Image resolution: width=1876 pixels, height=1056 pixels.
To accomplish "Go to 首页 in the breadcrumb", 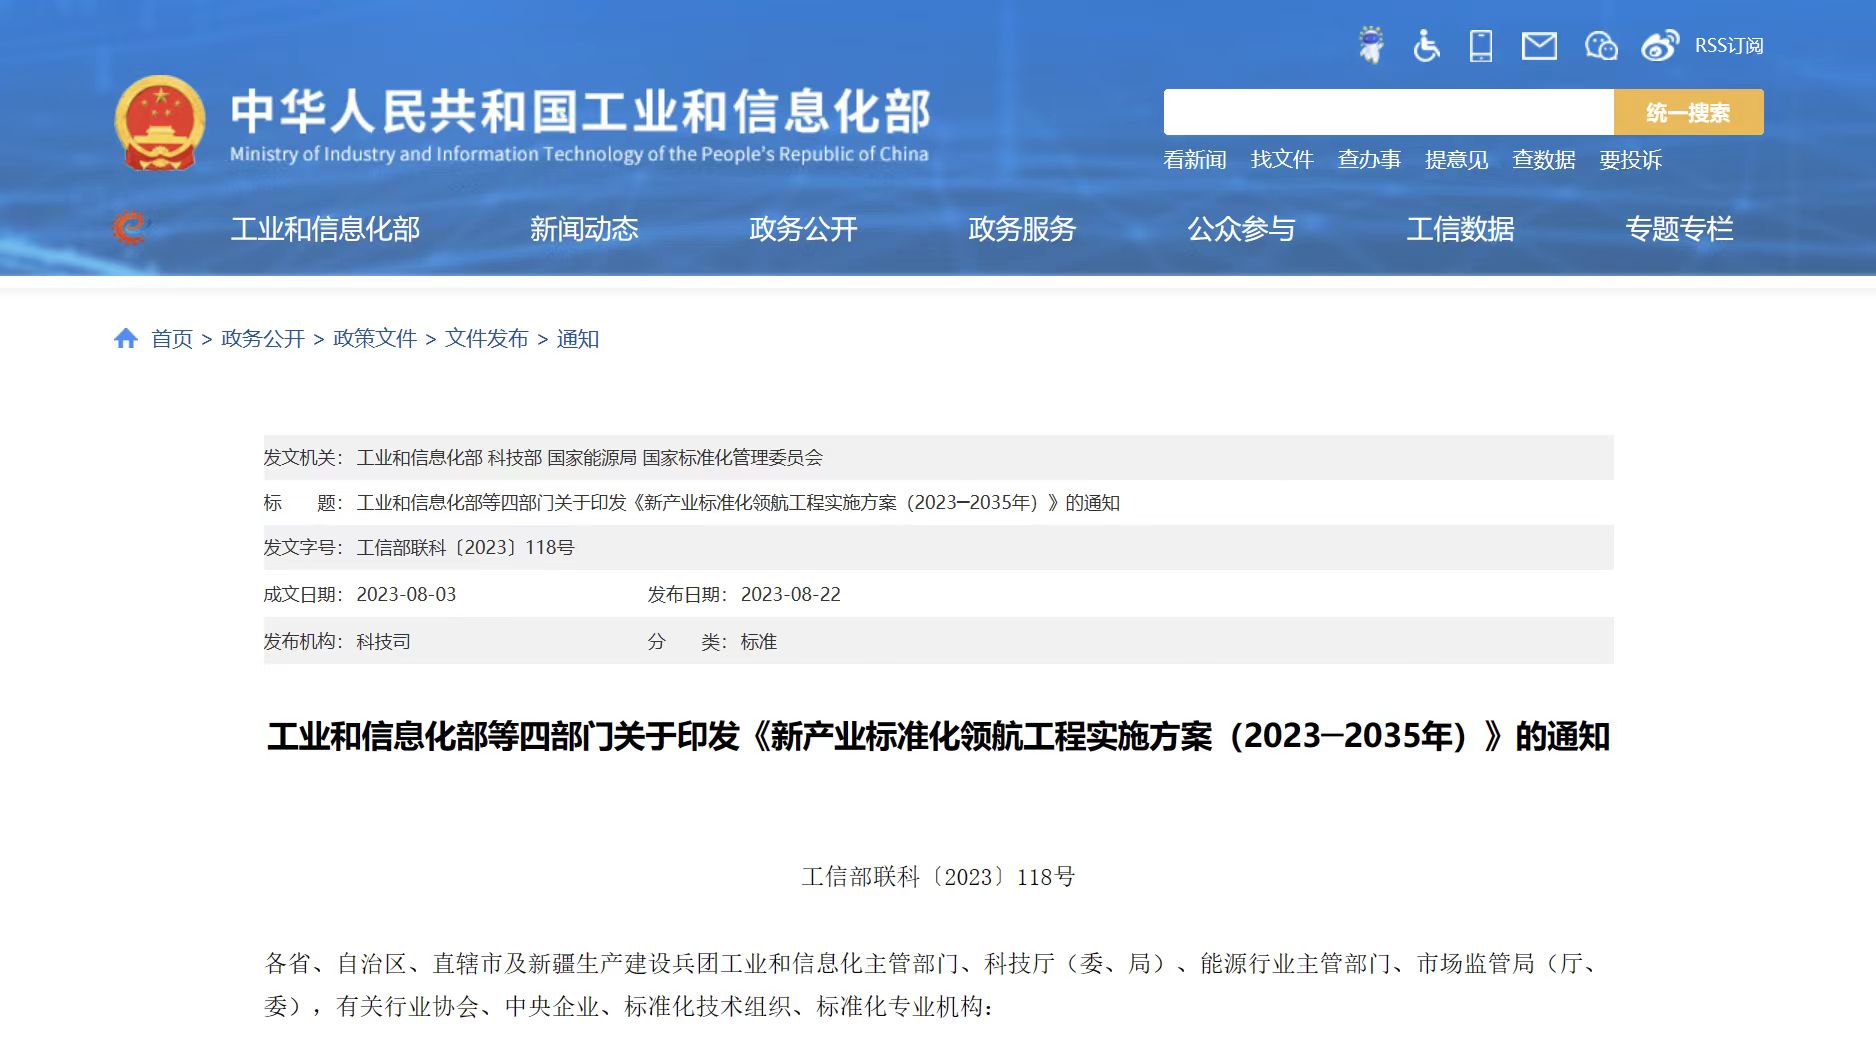I will (x=172, y=339).
